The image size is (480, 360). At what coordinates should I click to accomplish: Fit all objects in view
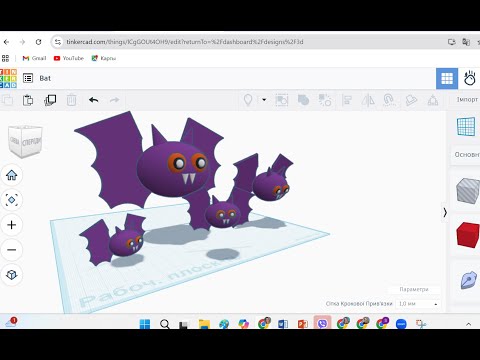[x=12, y=200]
